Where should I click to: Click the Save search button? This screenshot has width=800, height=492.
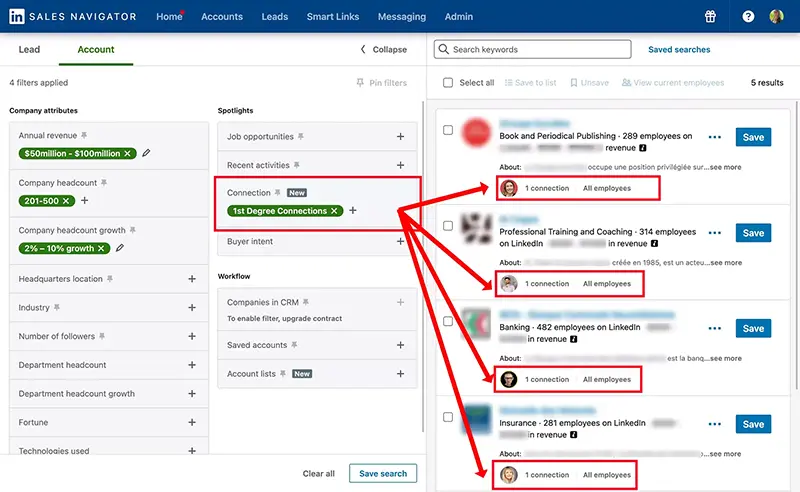[383, 473]
